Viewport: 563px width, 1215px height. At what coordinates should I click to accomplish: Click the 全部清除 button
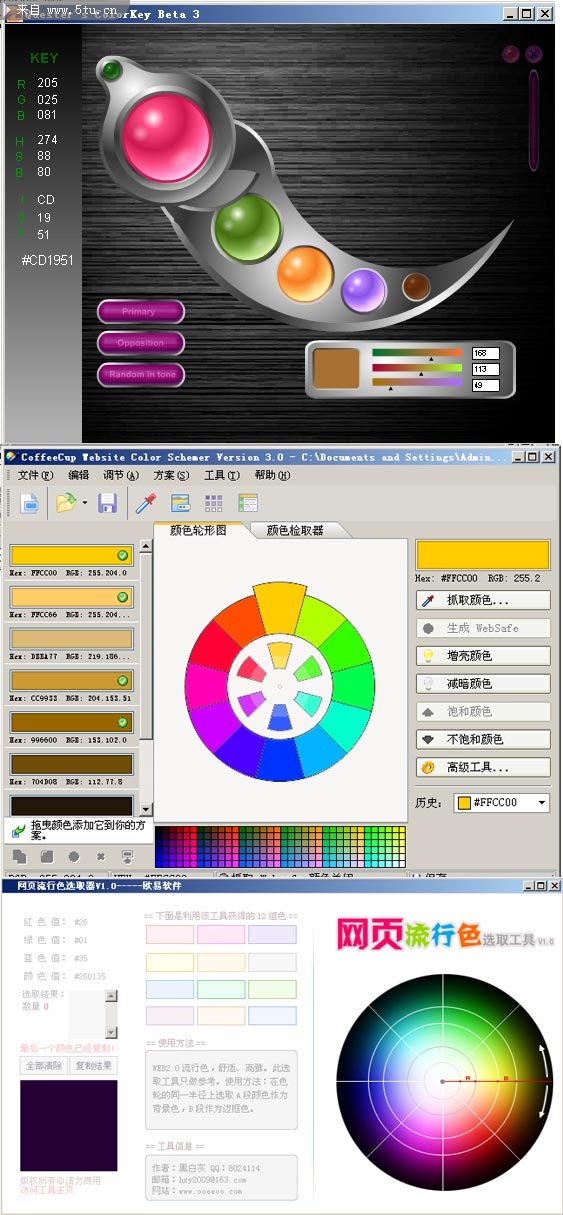(44, 1065)
